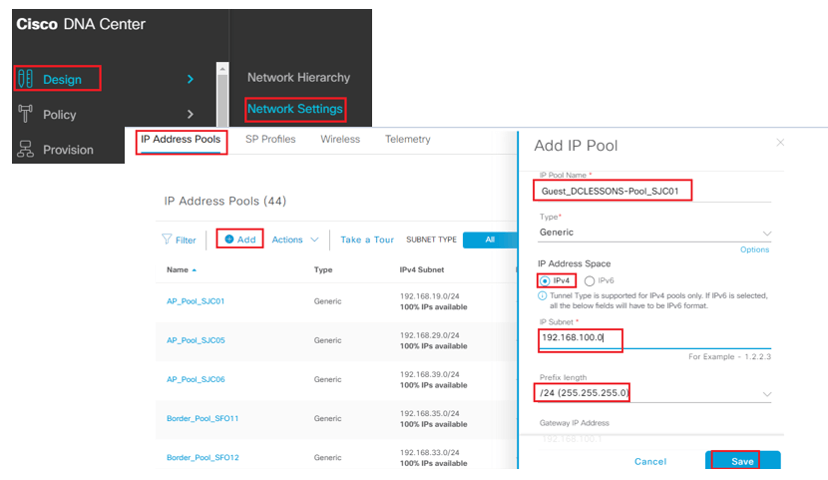This screenshot has width=828, height=480.
Task: Select the IPv4 radio button
Action: click(545, 281)
